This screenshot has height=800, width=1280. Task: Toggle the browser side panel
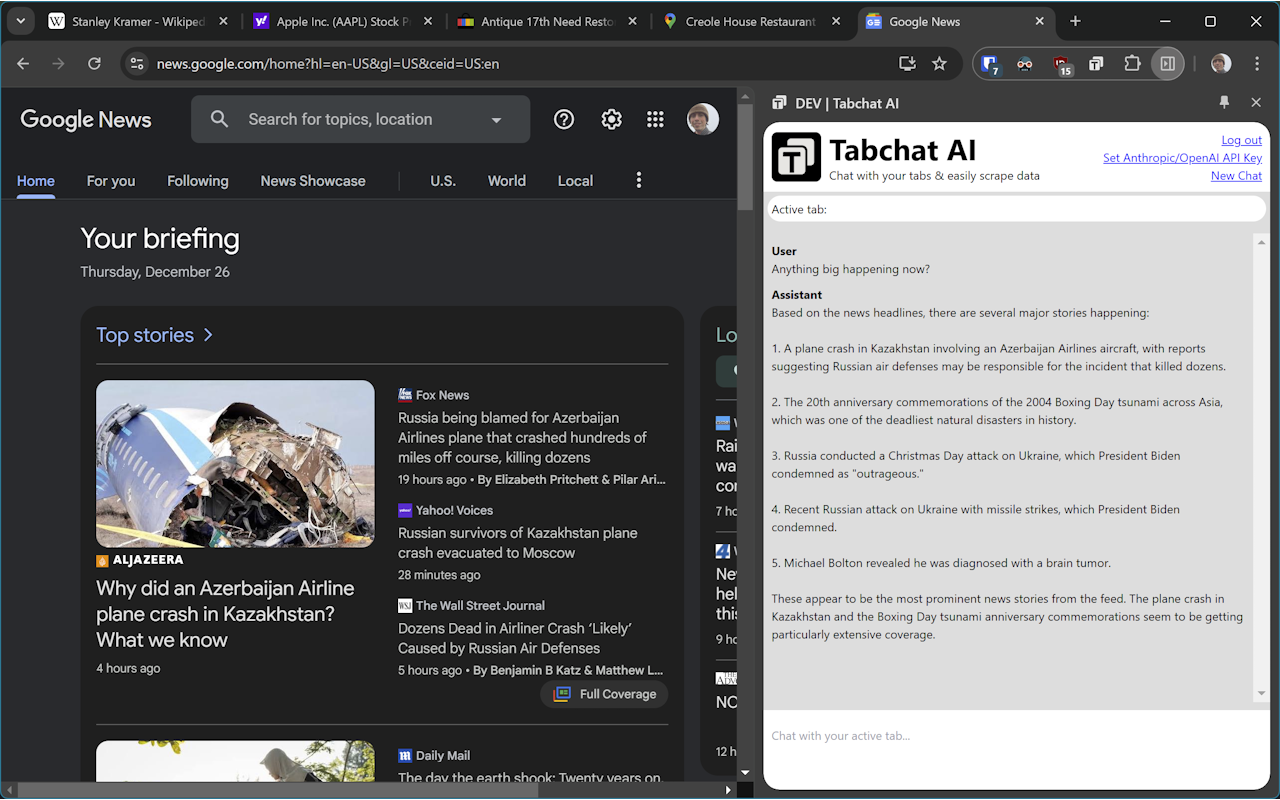pos(1167,64)
